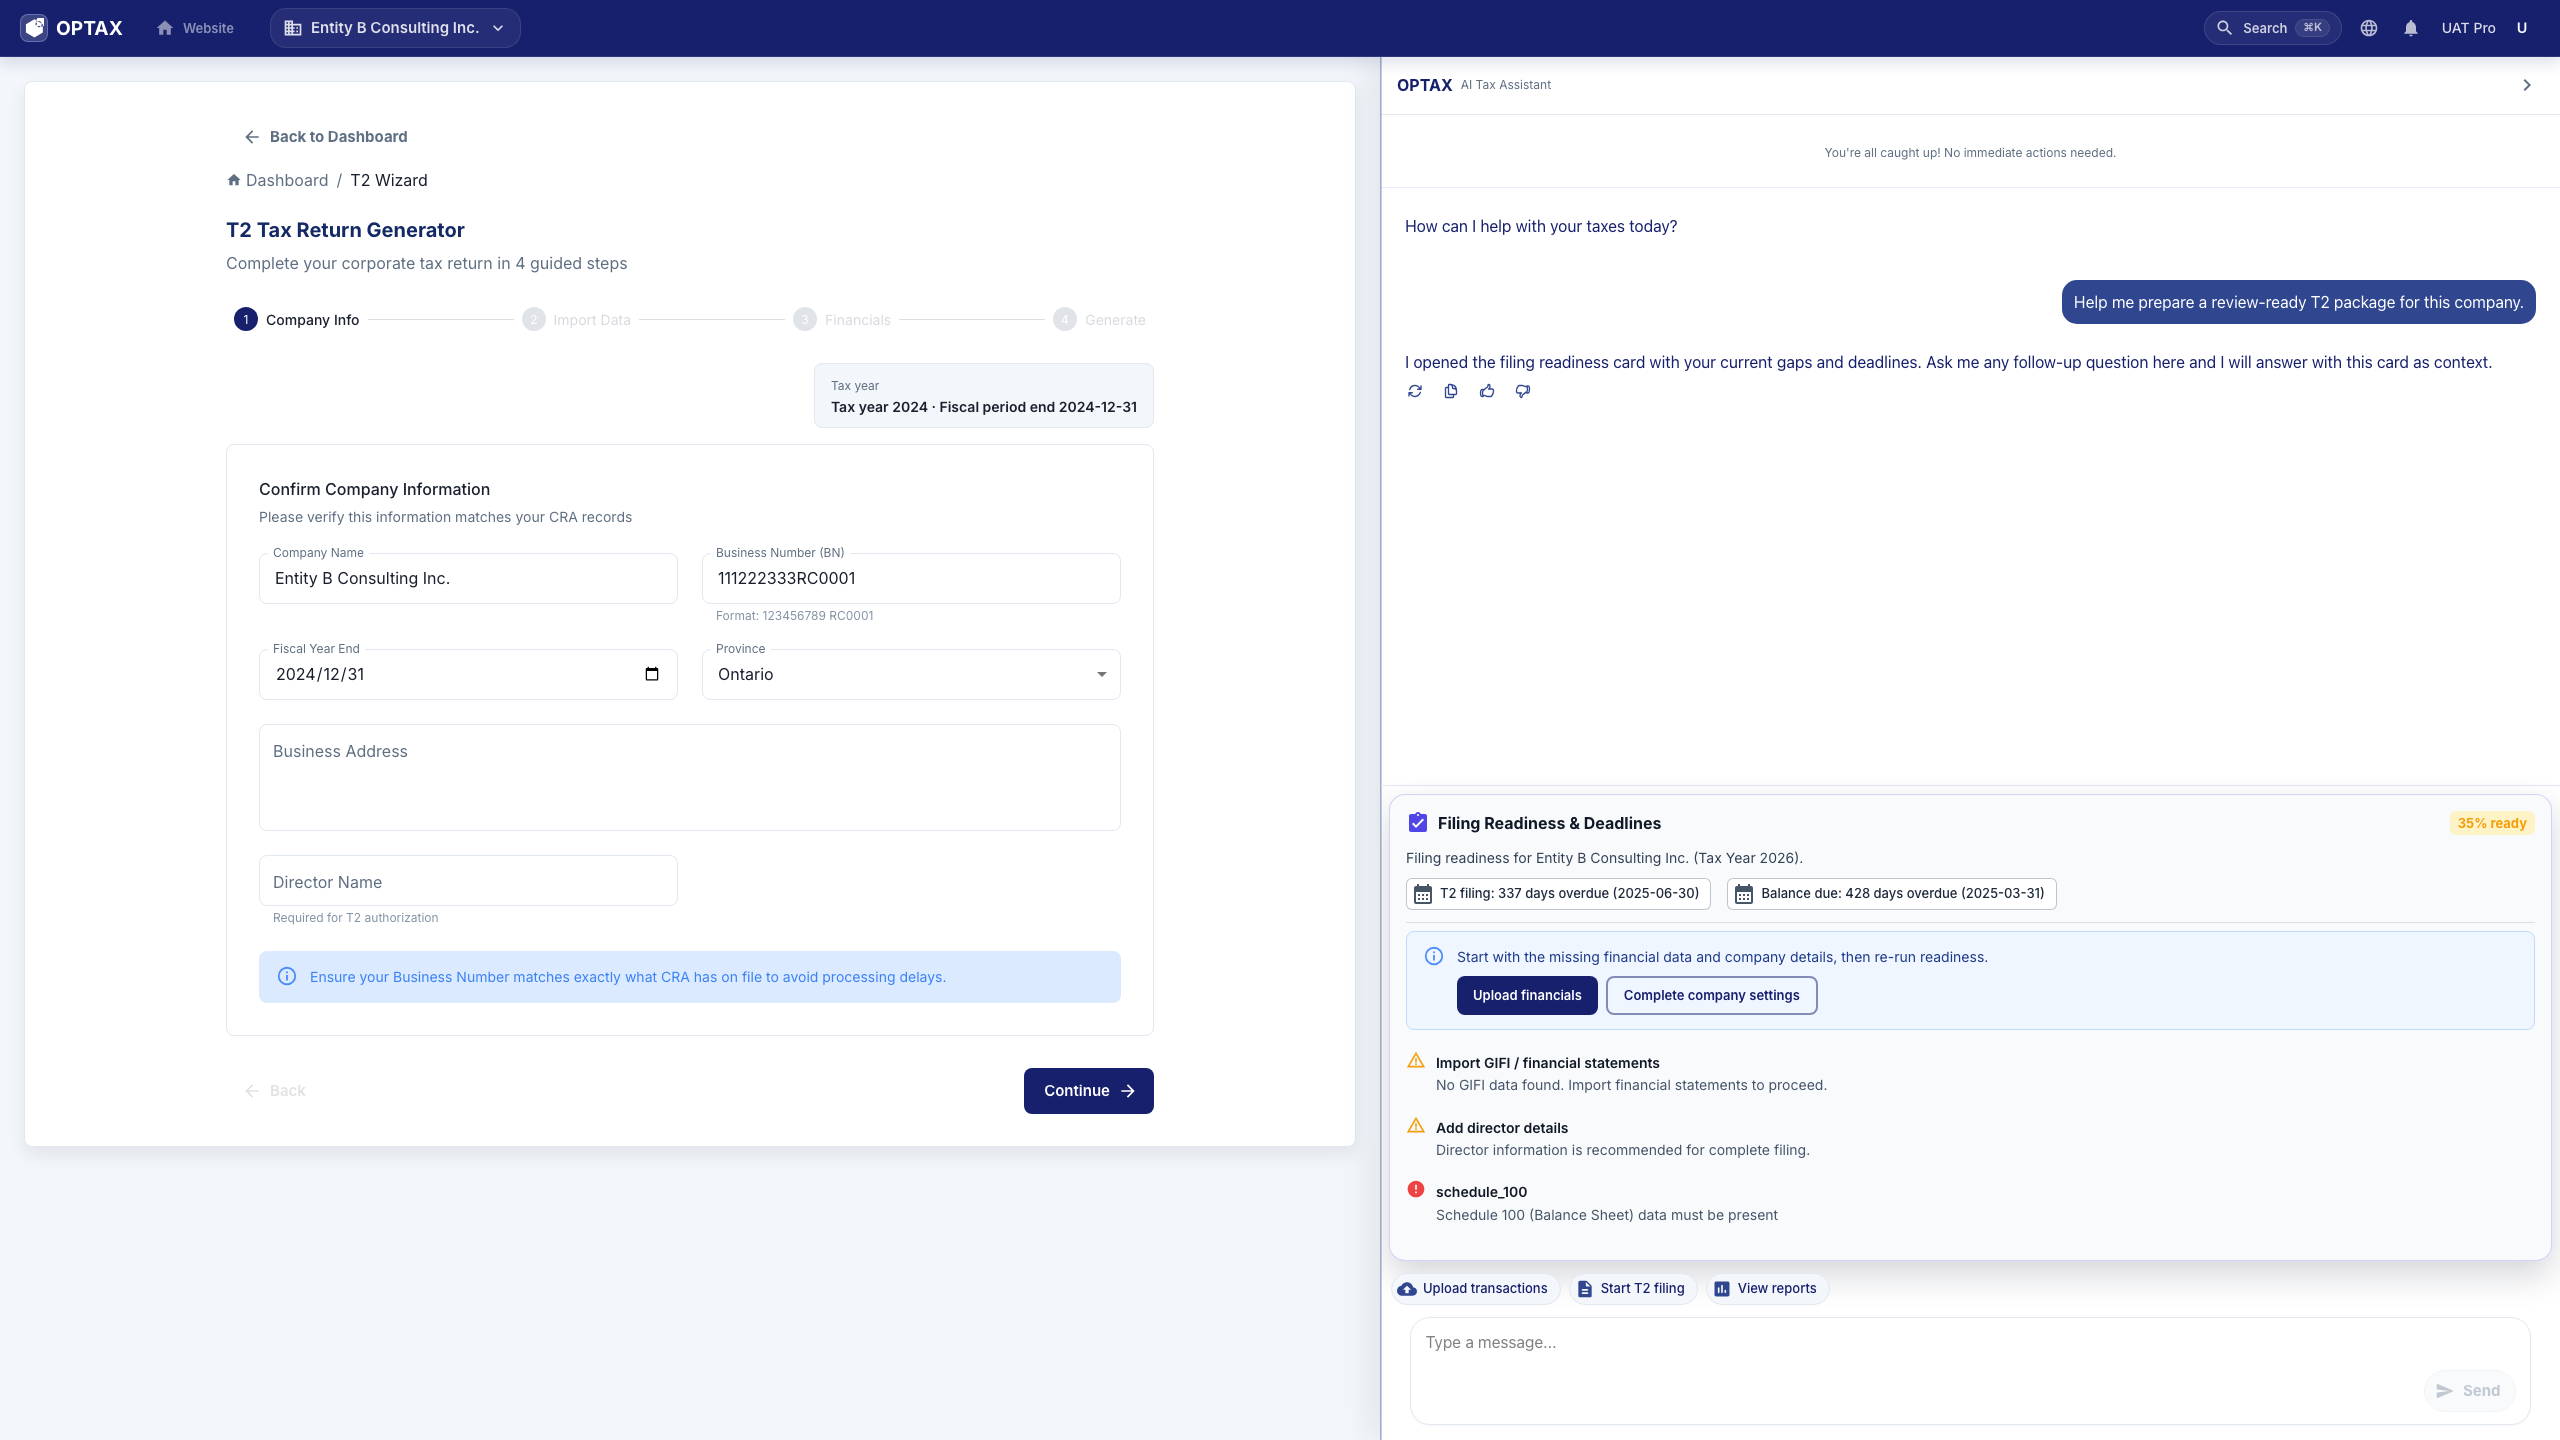Open the user avatar U menu
Screen dimensions: 2560x1440
point(2522,28)
